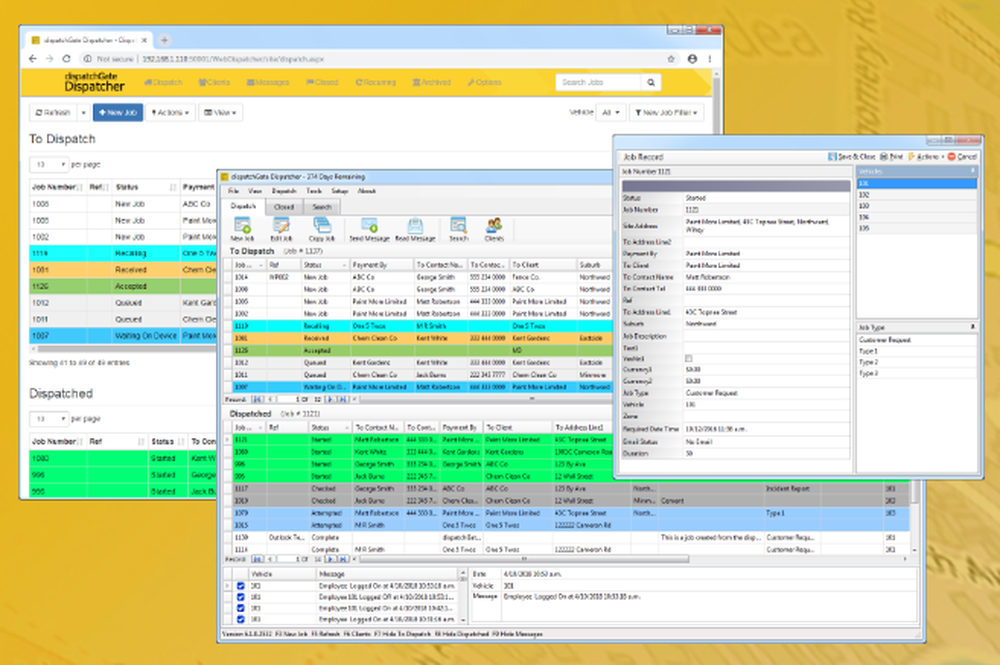1000x665 pixels.
Task: Open browser profile account icon
Action: pos(692,59)
